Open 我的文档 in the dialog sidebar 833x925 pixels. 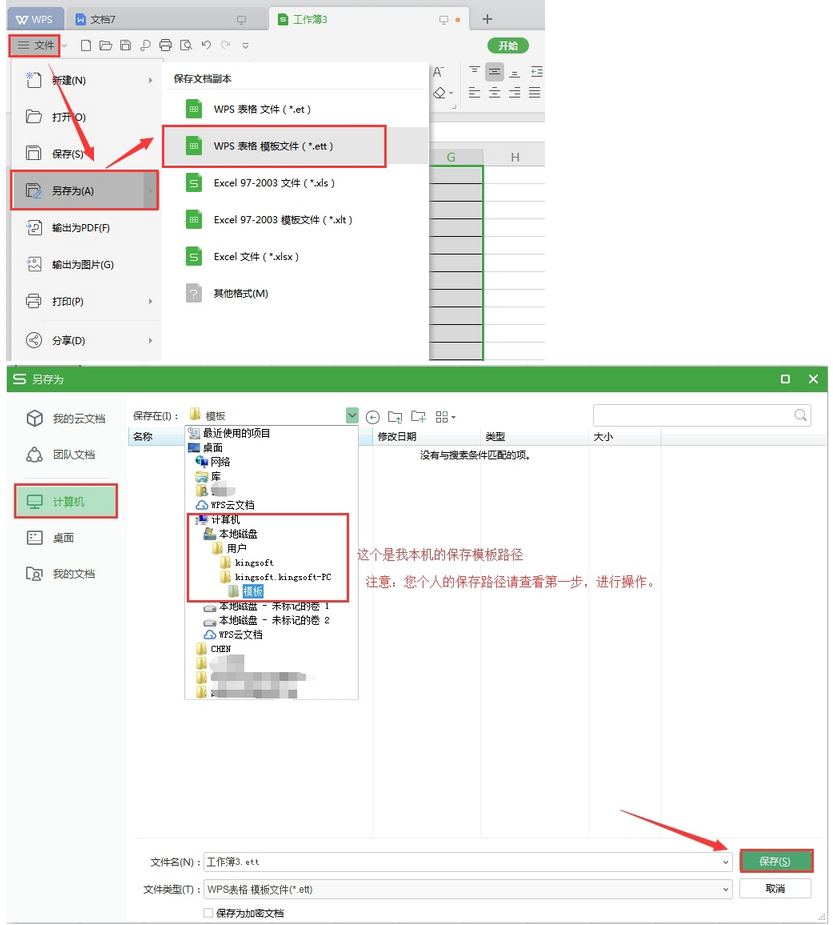coord(61,573)
